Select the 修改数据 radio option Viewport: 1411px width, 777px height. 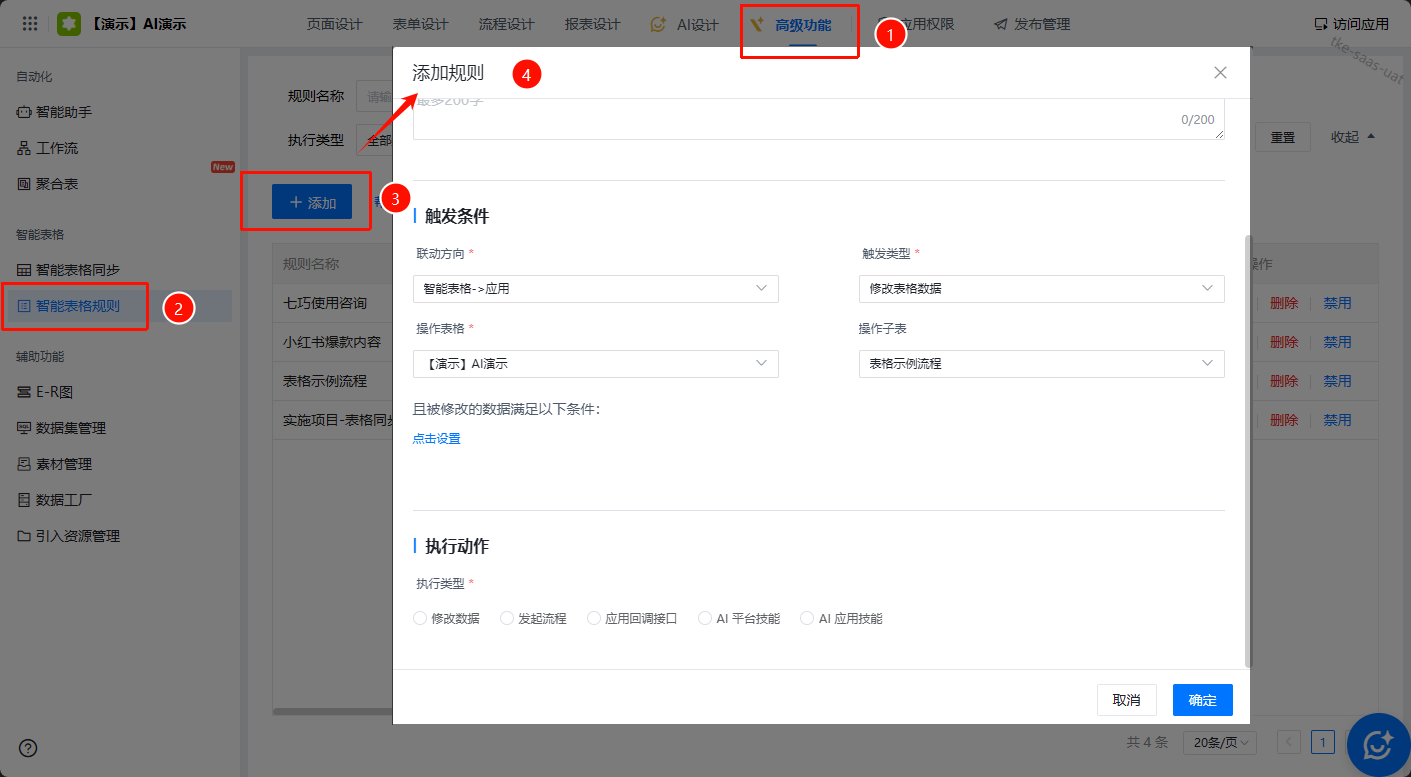tap(420, 619)
